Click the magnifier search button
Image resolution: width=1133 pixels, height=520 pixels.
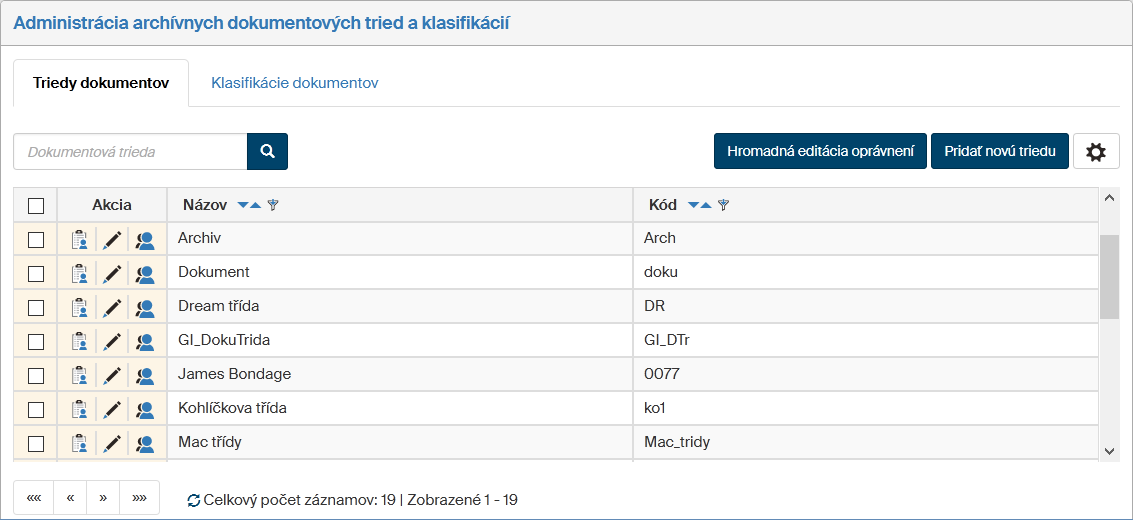tap(267, 152)
